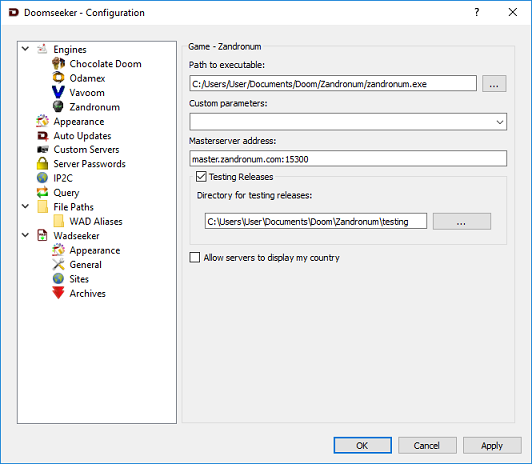Open the Auto Updates settings page
The width and height of the screenshot is (532, 464).
click(x=82, y=136)
